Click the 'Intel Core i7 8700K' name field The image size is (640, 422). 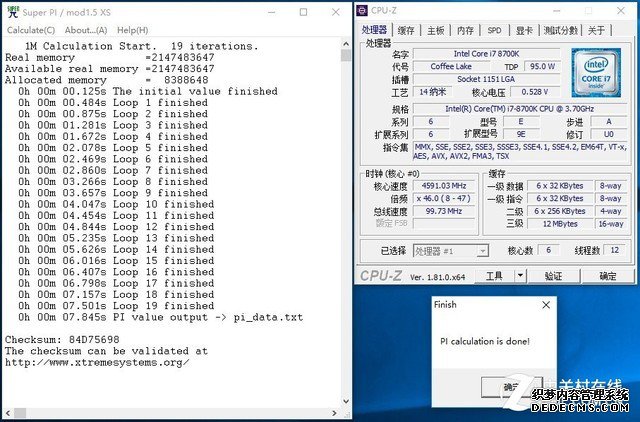point(487,54)
